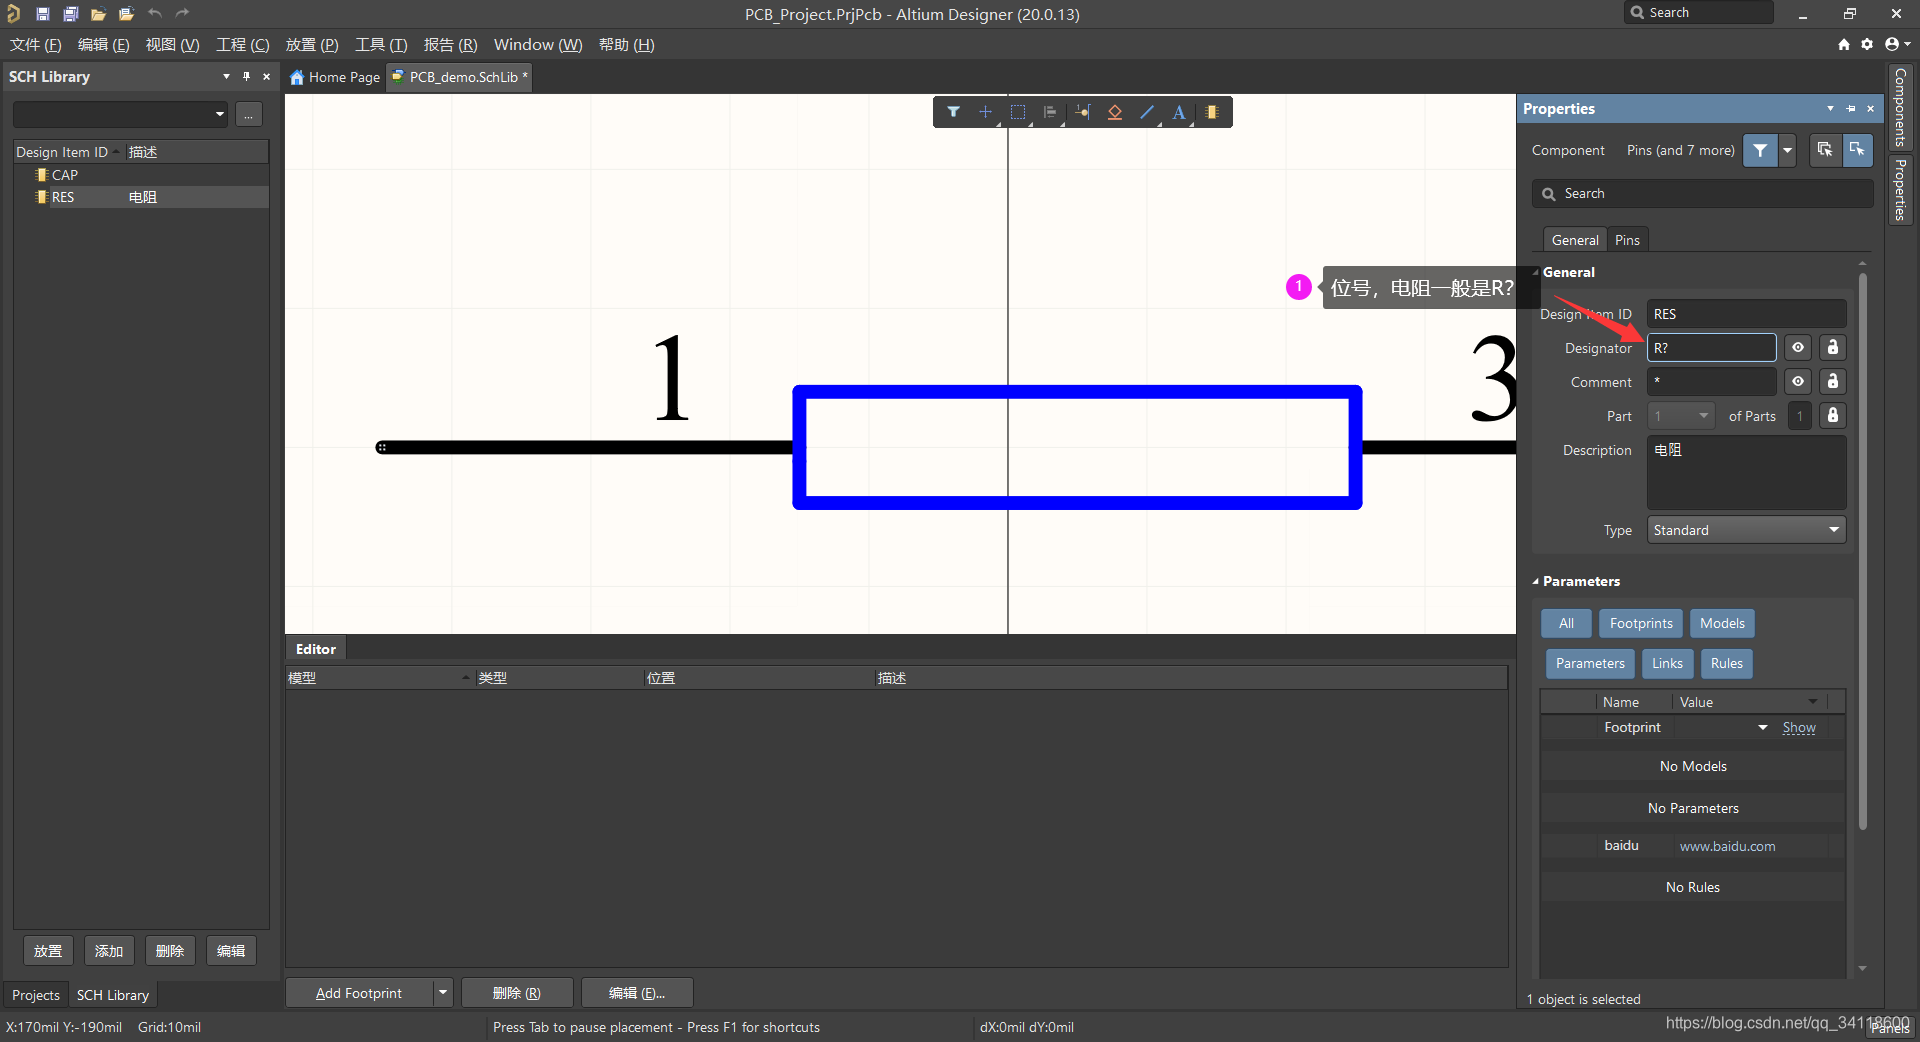Open the 文件 (F) menu
This screenshot has height=1042, width=1920.
tap(36, 45)
